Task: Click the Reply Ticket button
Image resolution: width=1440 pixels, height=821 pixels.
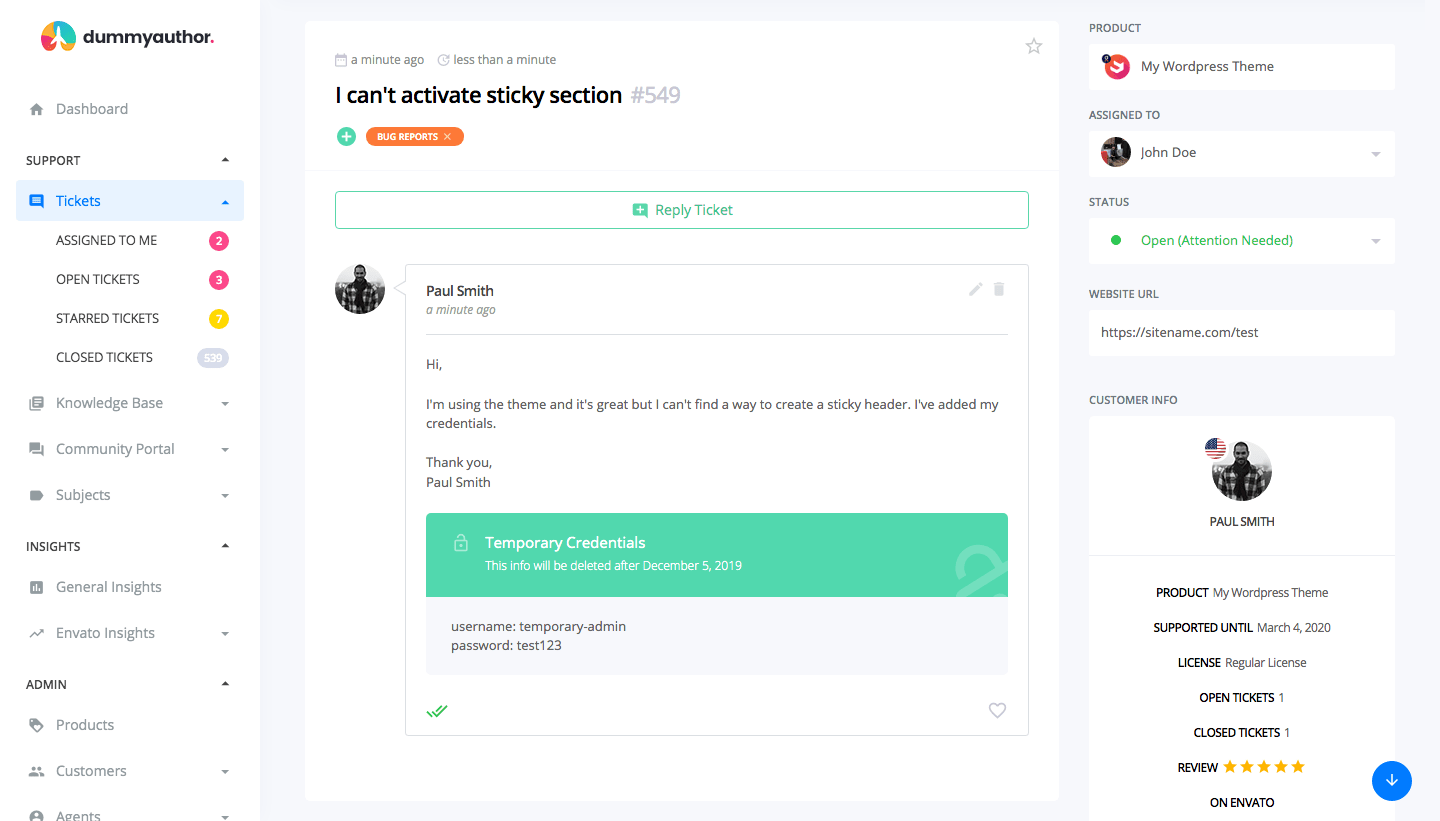Action: pos(682,210)
